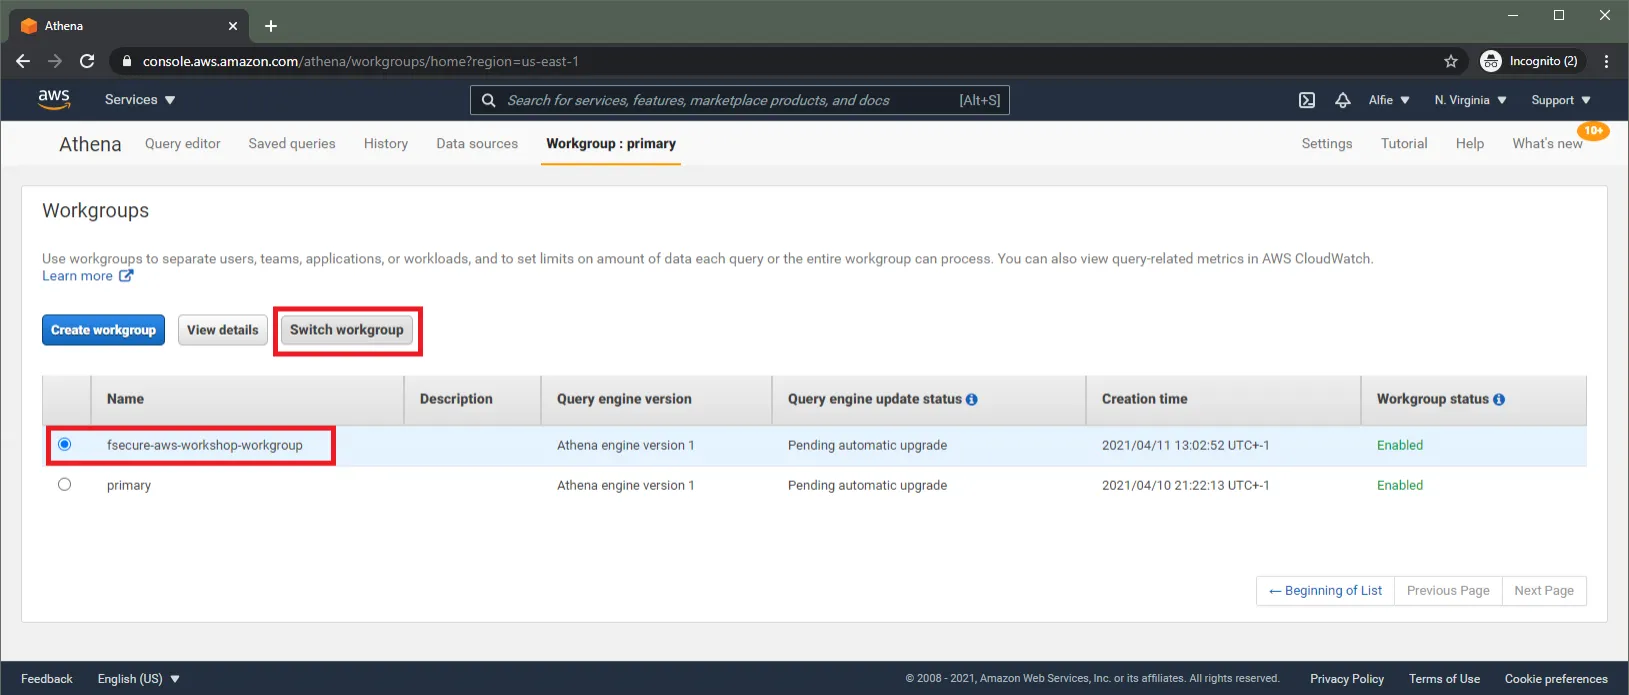This screenshot has height=695, width=1629.
Task: Open the History tab
Action: tap(386, 143)
